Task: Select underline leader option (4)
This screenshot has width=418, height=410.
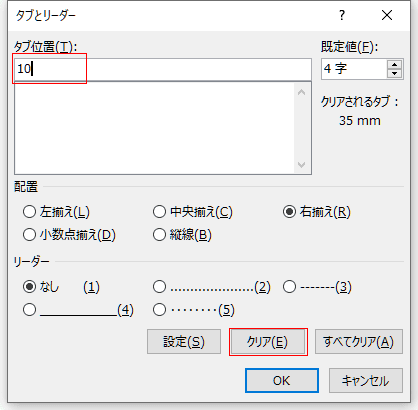Action: (78, 310)
